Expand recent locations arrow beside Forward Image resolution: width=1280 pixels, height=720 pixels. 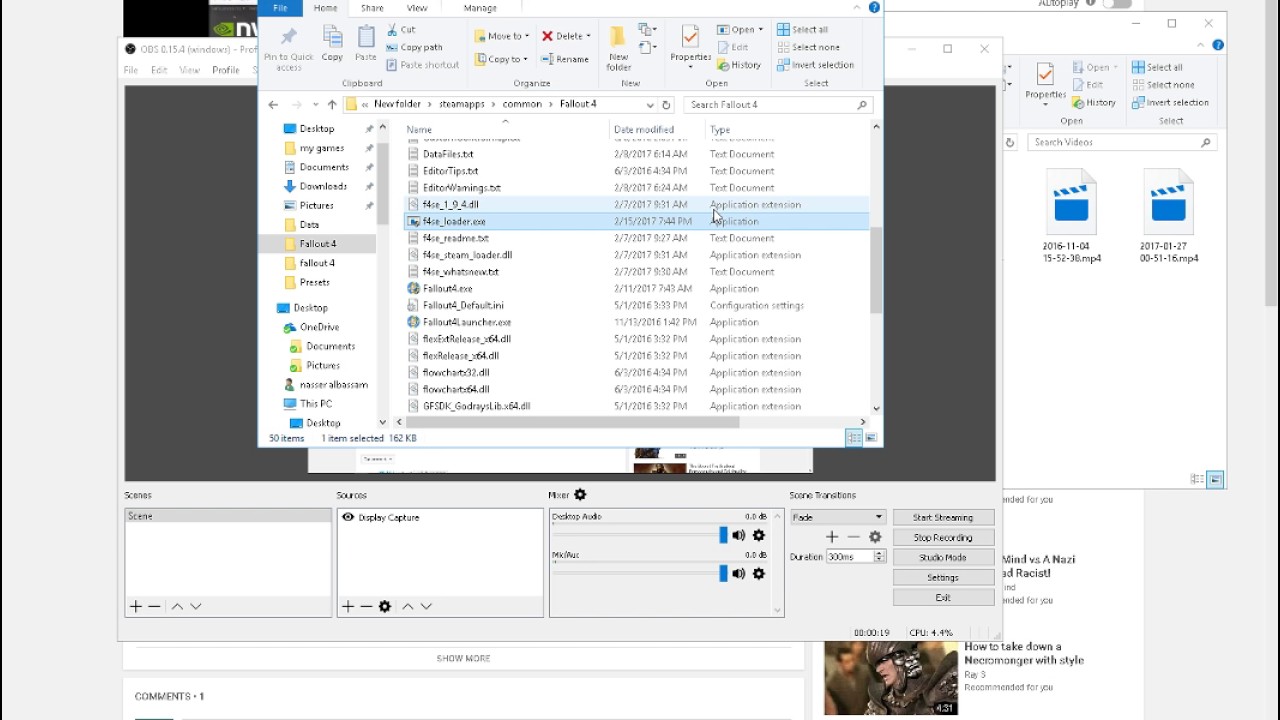coord(315,104)
